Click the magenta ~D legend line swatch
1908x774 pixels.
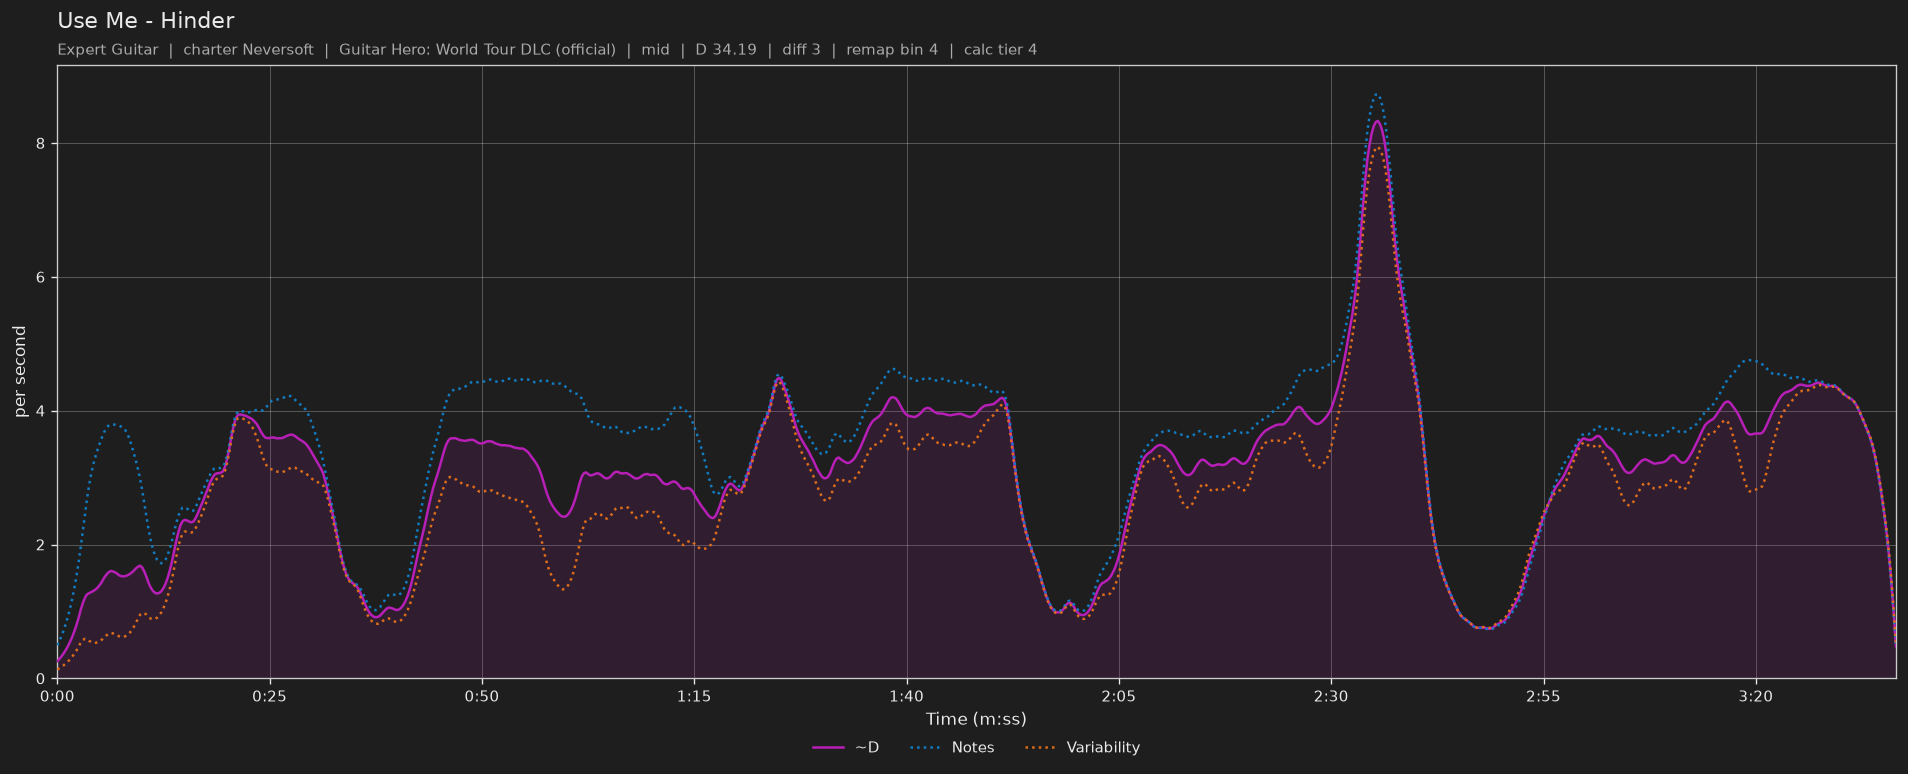[x=828, y=747]
